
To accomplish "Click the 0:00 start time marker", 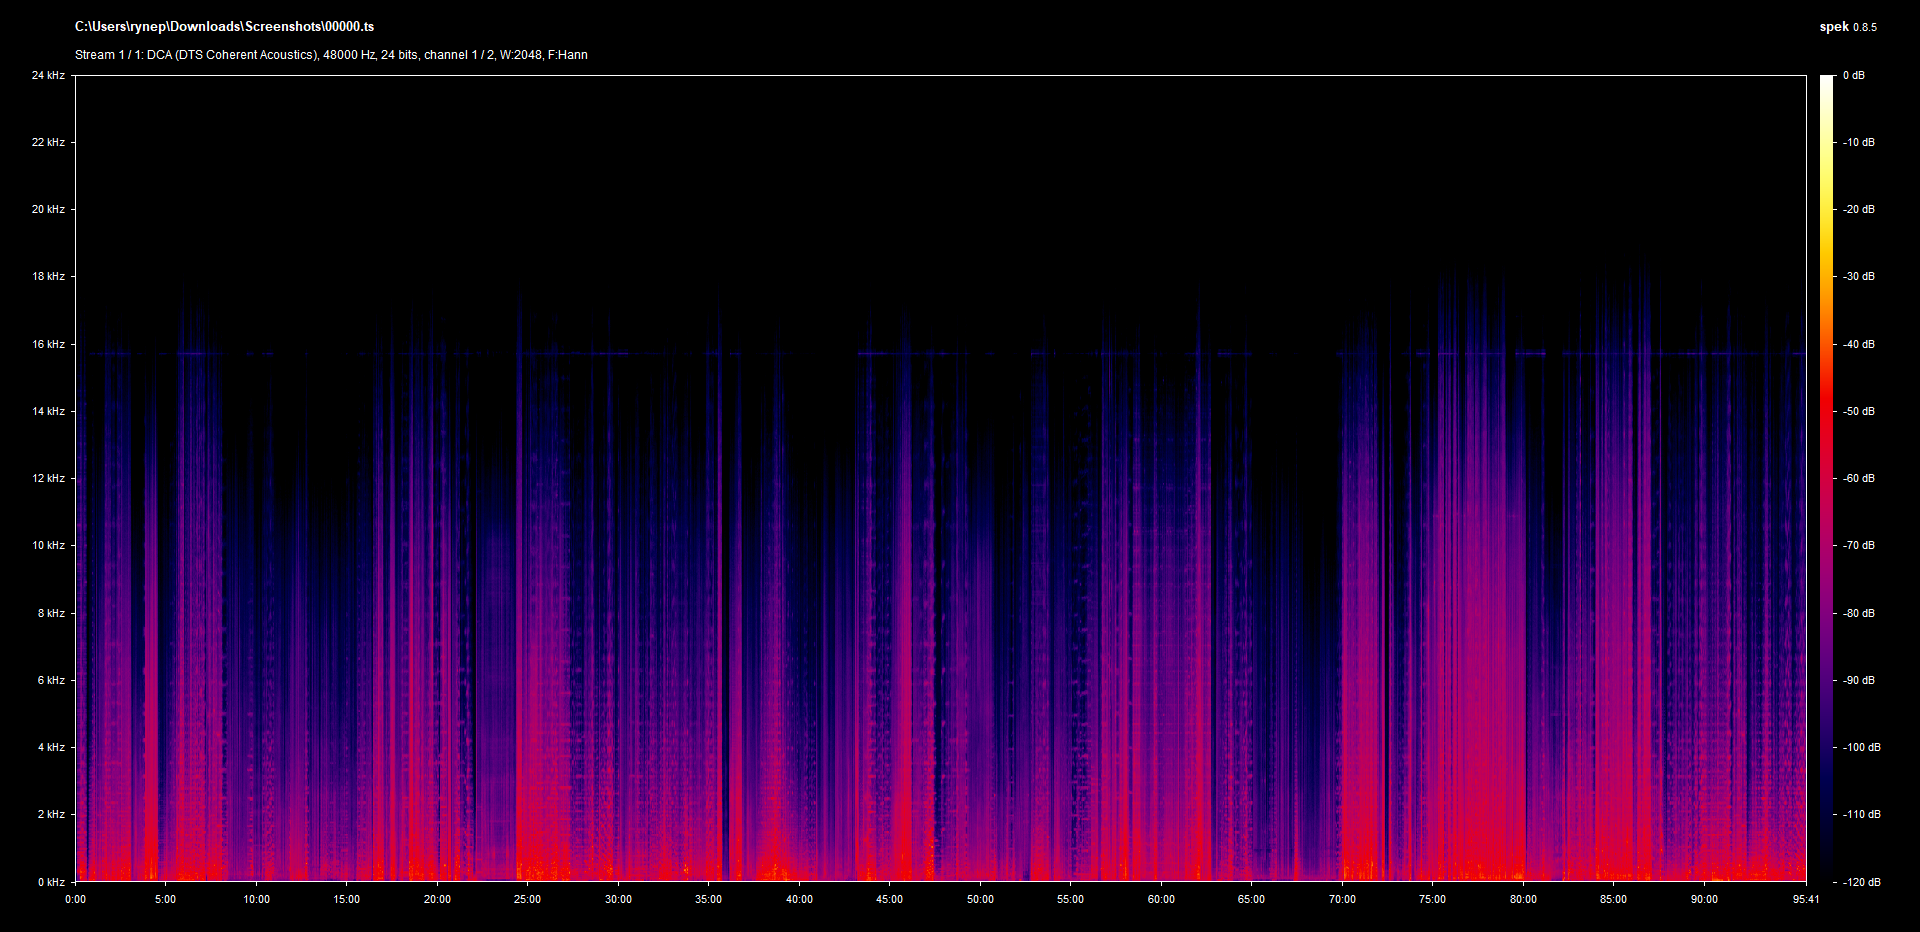I will pyautogui.click(x=75, y=899).
